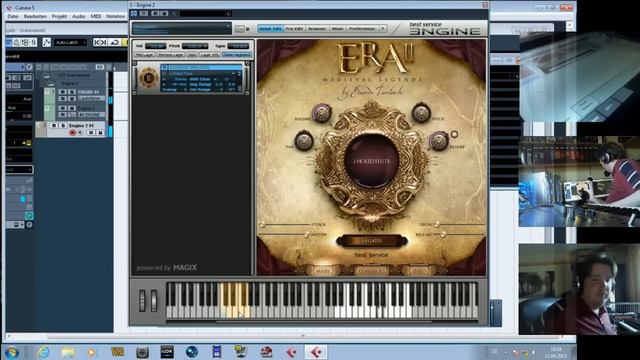Image resolution: width=640 pixels, height=360 pixels.
Task: Select the highlighted layer name row
Action: point(202,67)
